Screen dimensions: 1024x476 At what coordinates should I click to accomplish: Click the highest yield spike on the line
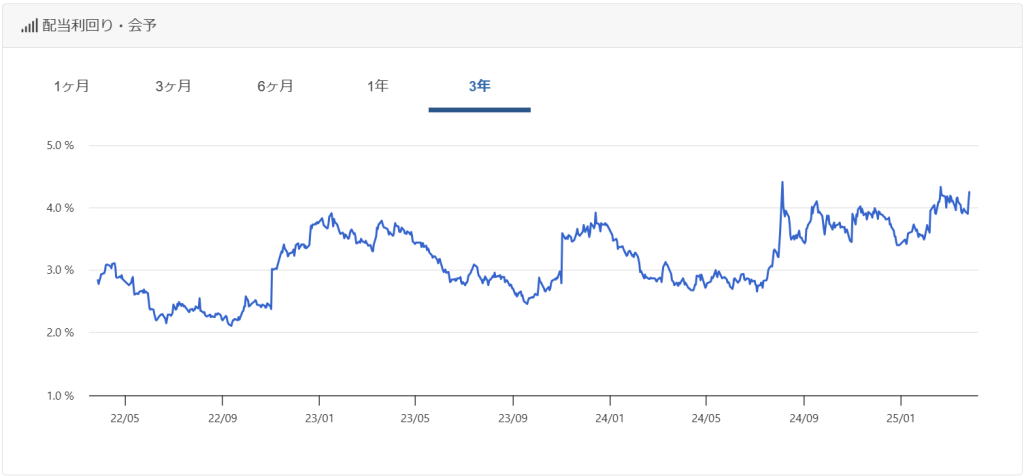(x=782, y=183)
